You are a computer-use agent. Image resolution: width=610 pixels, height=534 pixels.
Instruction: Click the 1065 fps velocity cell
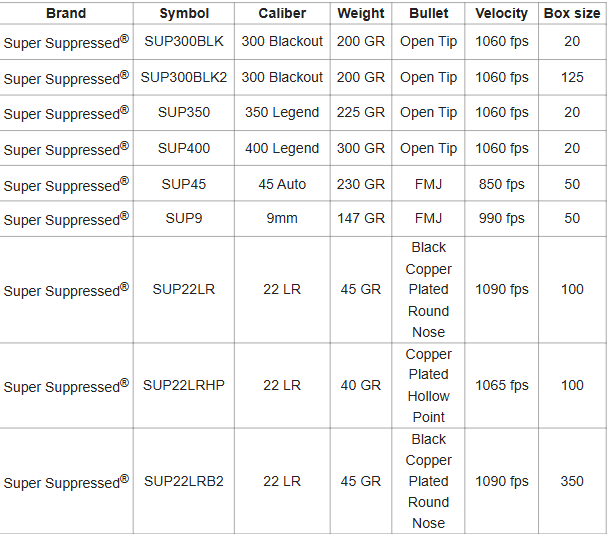point(501,385)
